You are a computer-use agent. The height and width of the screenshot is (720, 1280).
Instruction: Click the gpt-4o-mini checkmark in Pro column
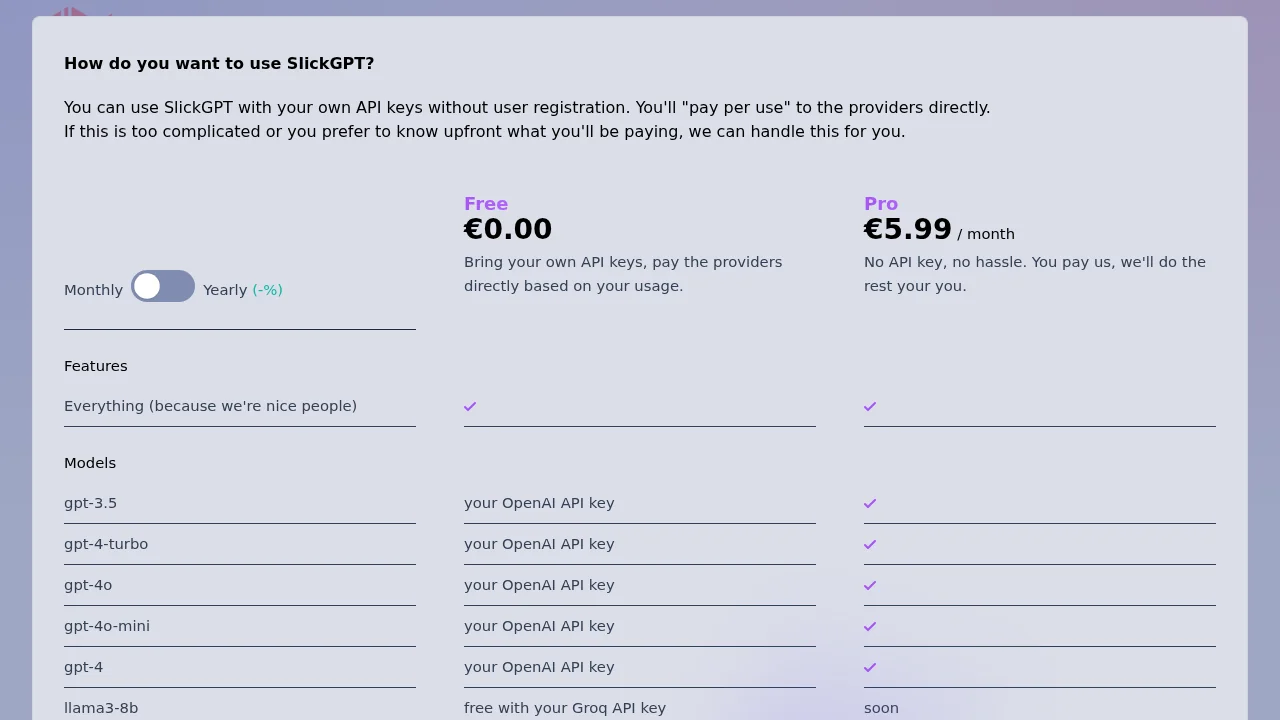tap(869, 626)
